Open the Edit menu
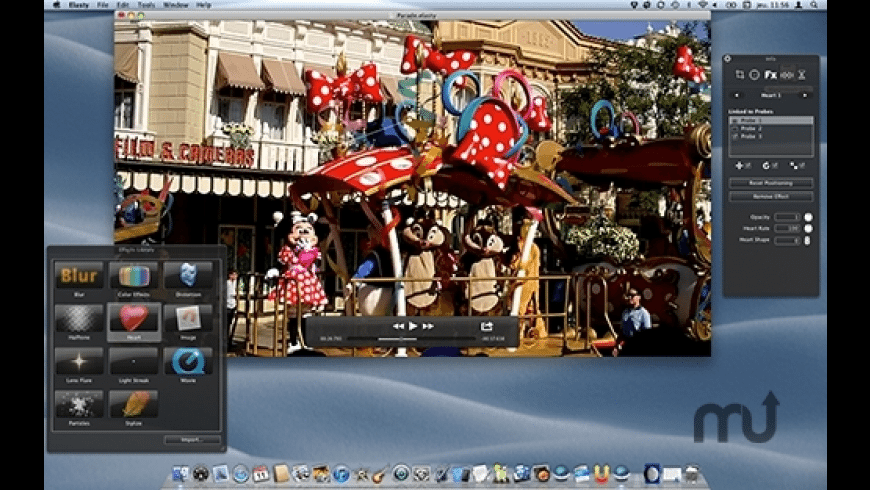Screen dimensions: 870x490 [122, 5]
